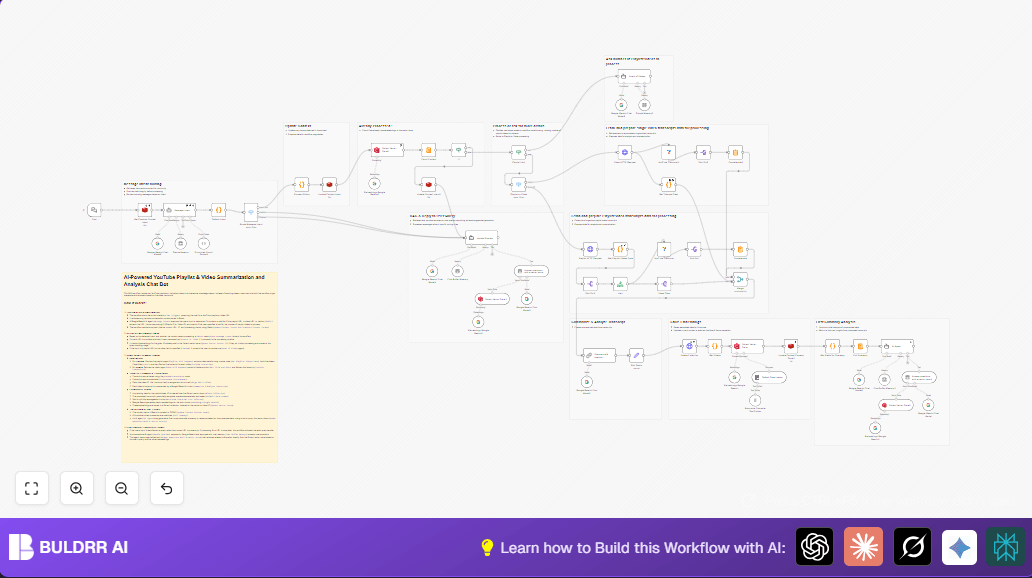Select the Default Data Loader pill node
1032x578 pixels.
[769, 377]
